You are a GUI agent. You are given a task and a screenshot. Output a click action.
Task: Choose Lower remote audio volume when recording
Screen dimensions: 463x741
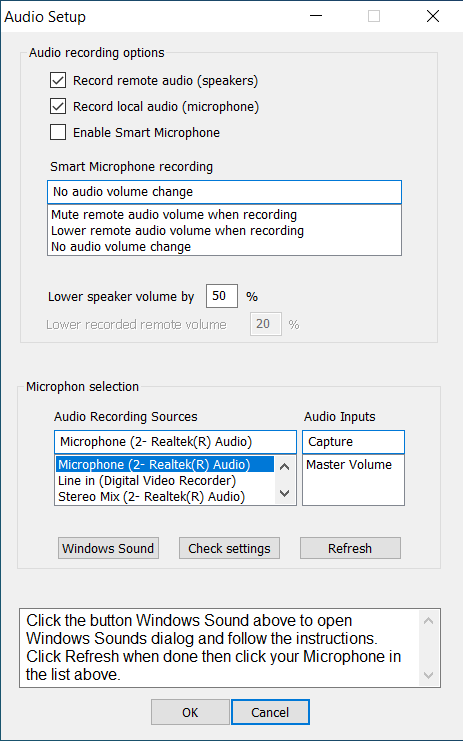[x=177, y=231]
